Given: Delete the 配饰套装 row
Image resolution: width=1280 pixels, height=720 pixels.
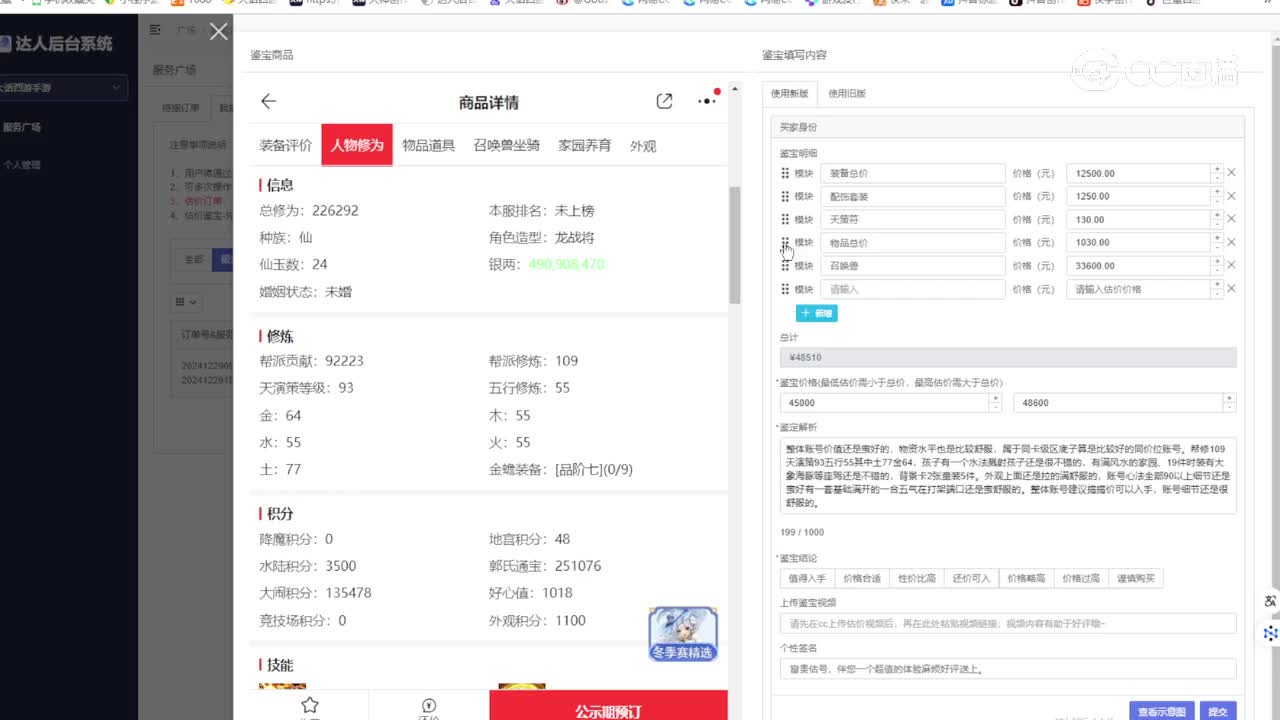Looking at the screenshot, I should 1231,196.
